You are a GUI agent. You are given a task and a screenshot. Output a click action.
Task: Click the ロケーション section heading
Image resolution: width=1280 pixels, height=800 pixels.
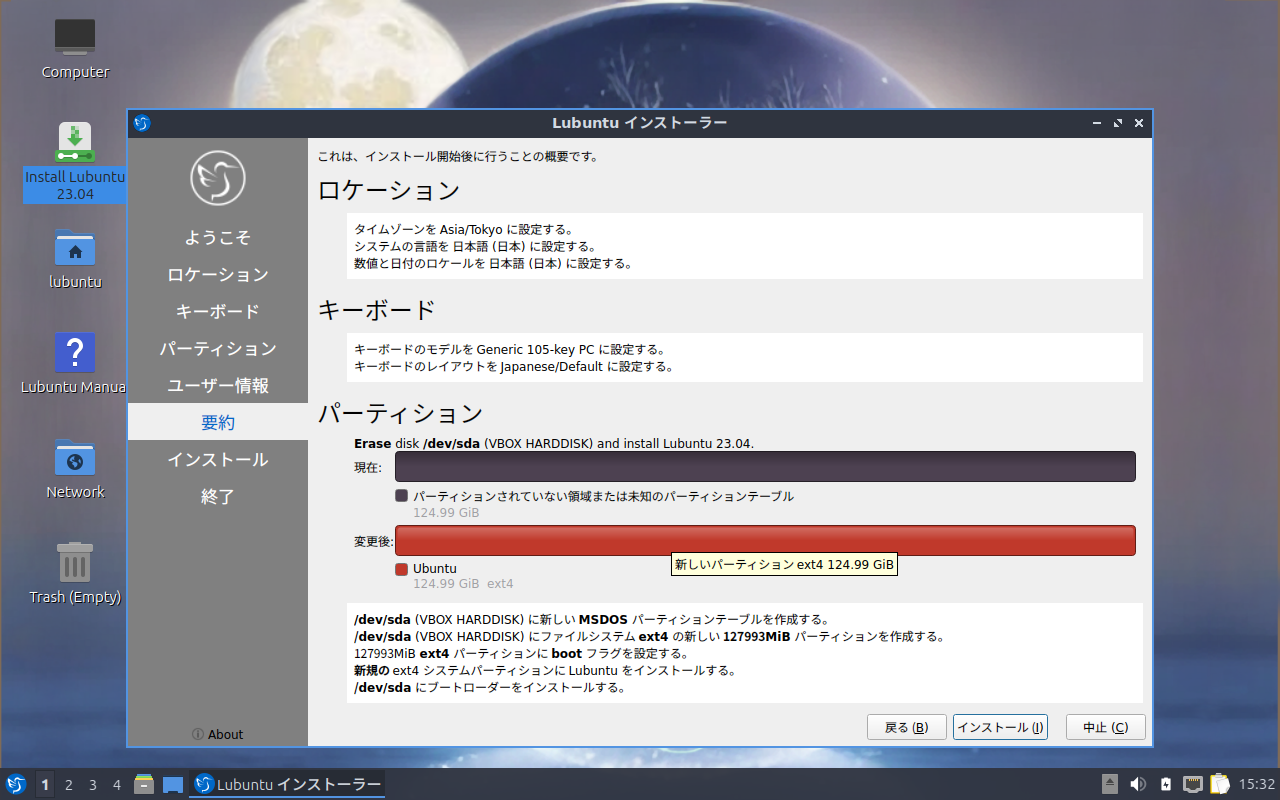[389, 190]
